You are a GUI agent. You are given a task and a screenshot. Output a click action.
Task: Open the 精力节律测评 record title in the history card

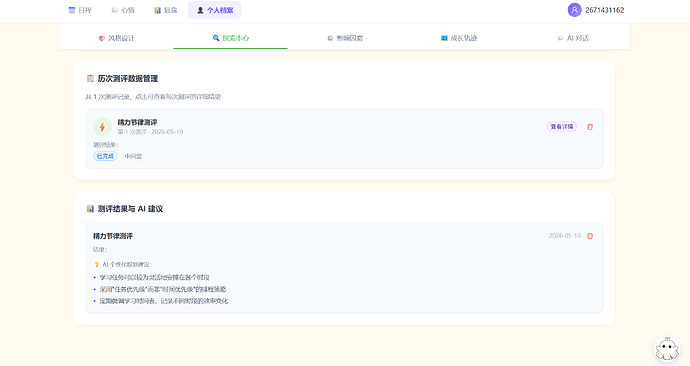click(137, 122)
